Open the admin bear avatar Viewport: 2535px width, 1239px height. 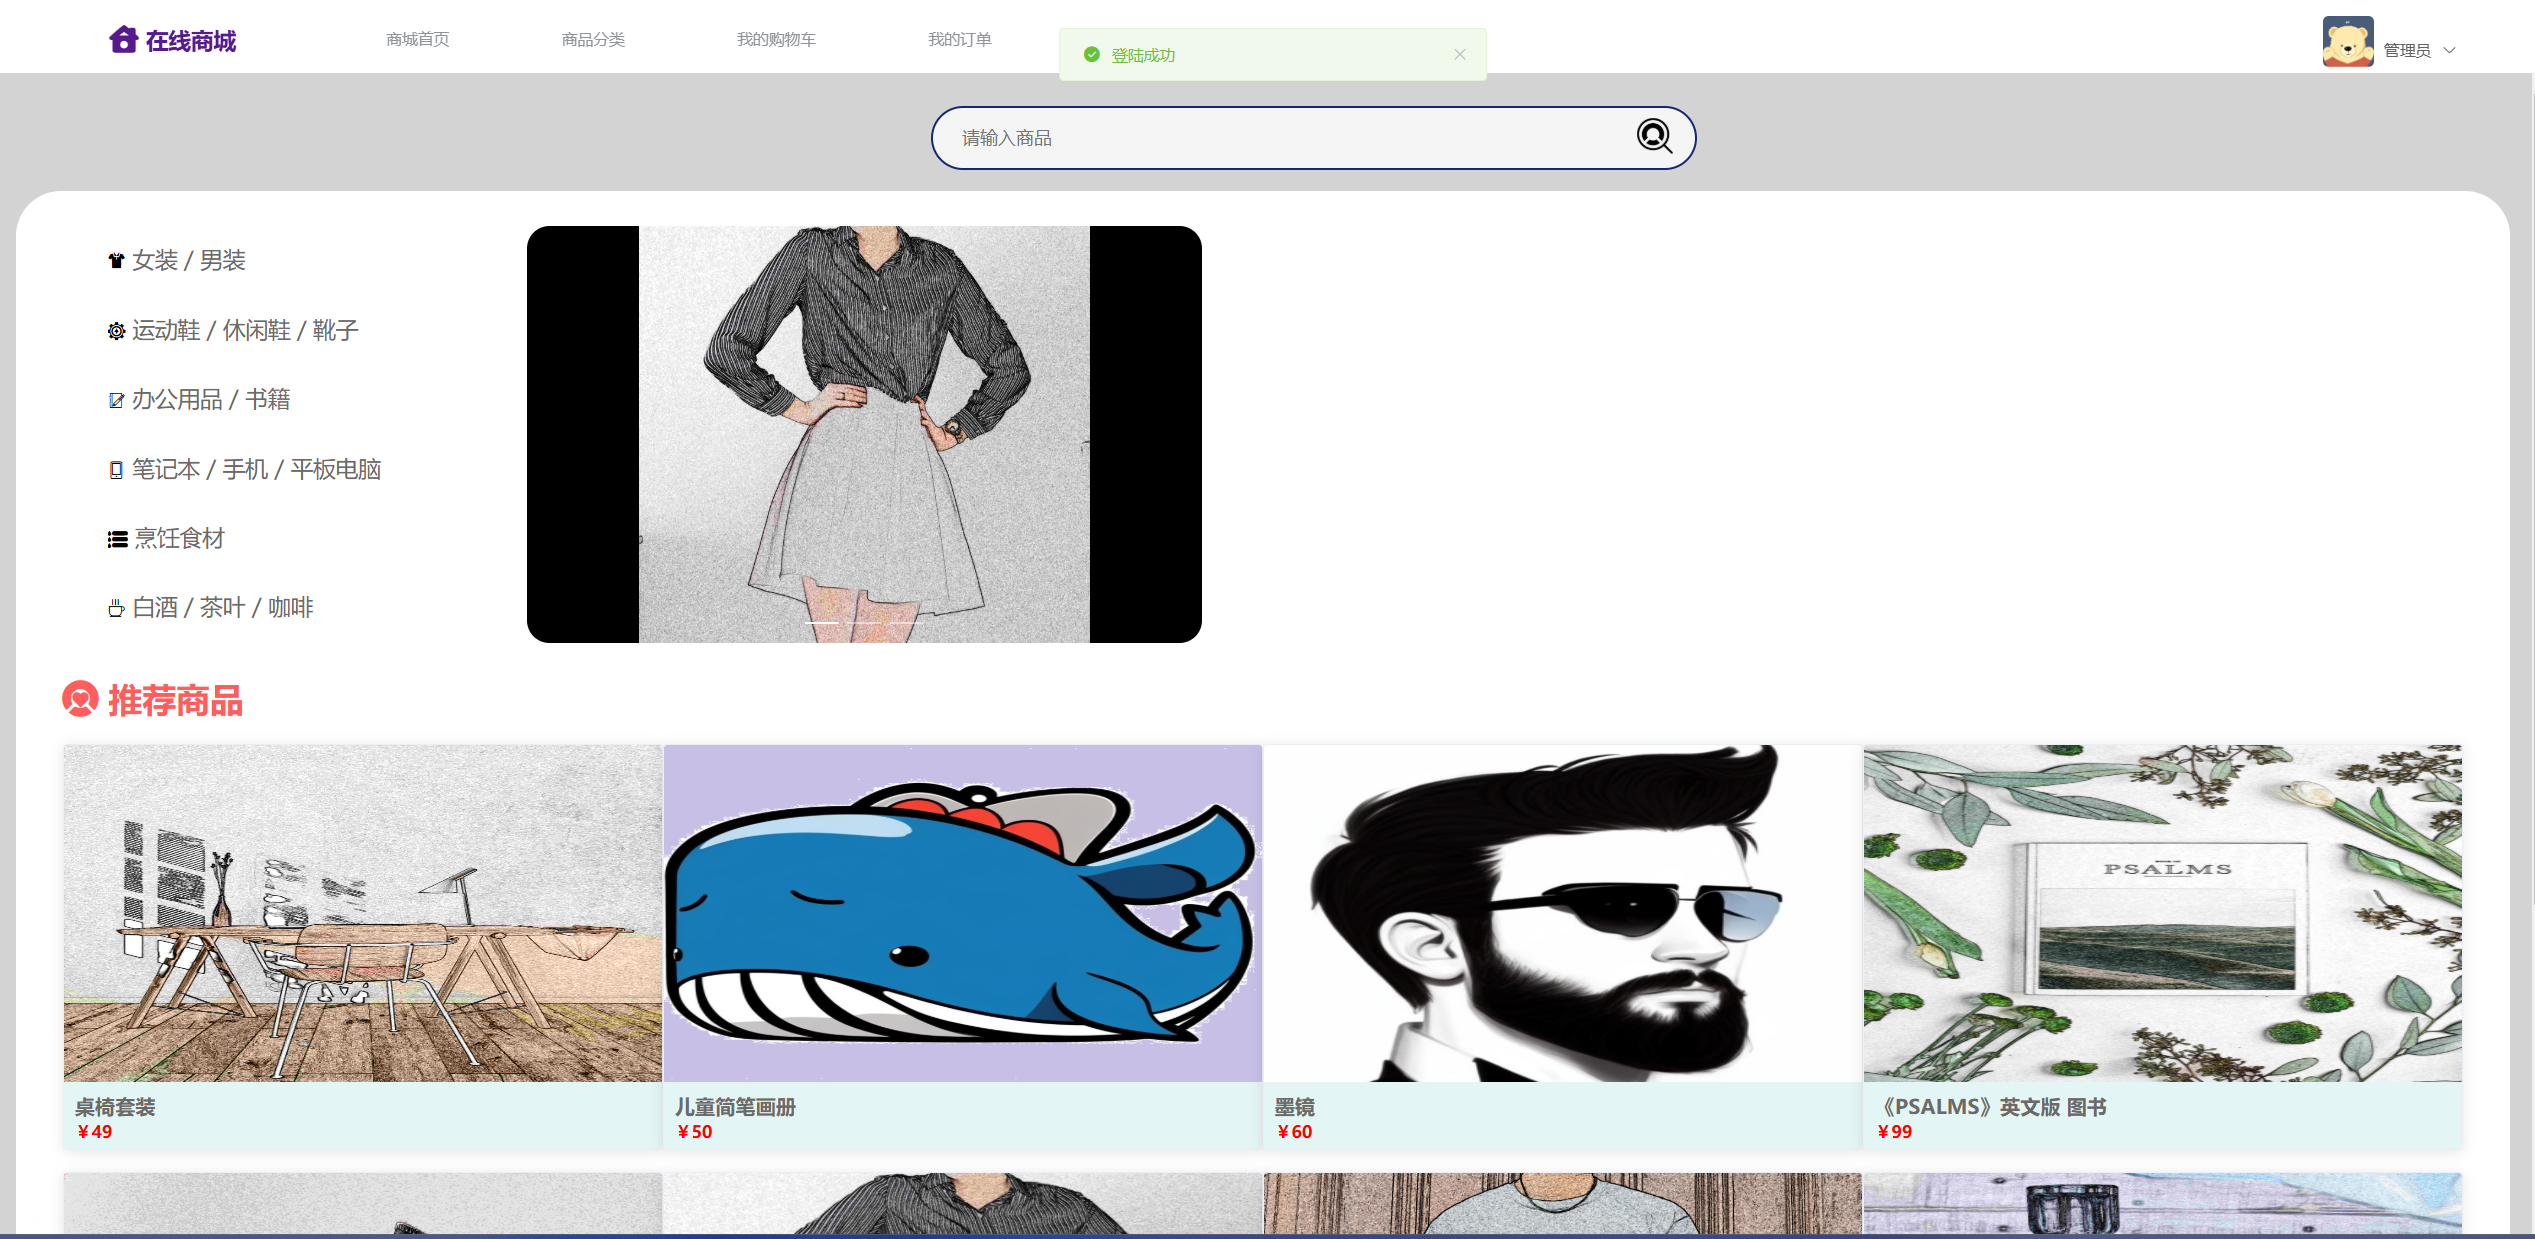[x=2347, y=42]
